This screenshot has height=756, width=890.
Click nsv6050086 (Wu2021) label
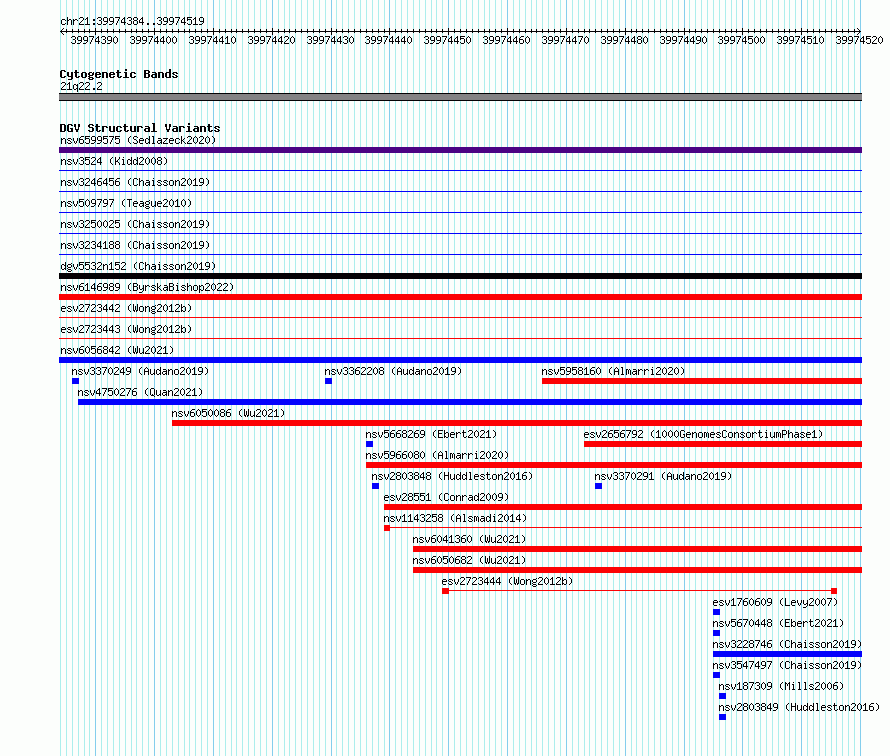click(228, 413)
